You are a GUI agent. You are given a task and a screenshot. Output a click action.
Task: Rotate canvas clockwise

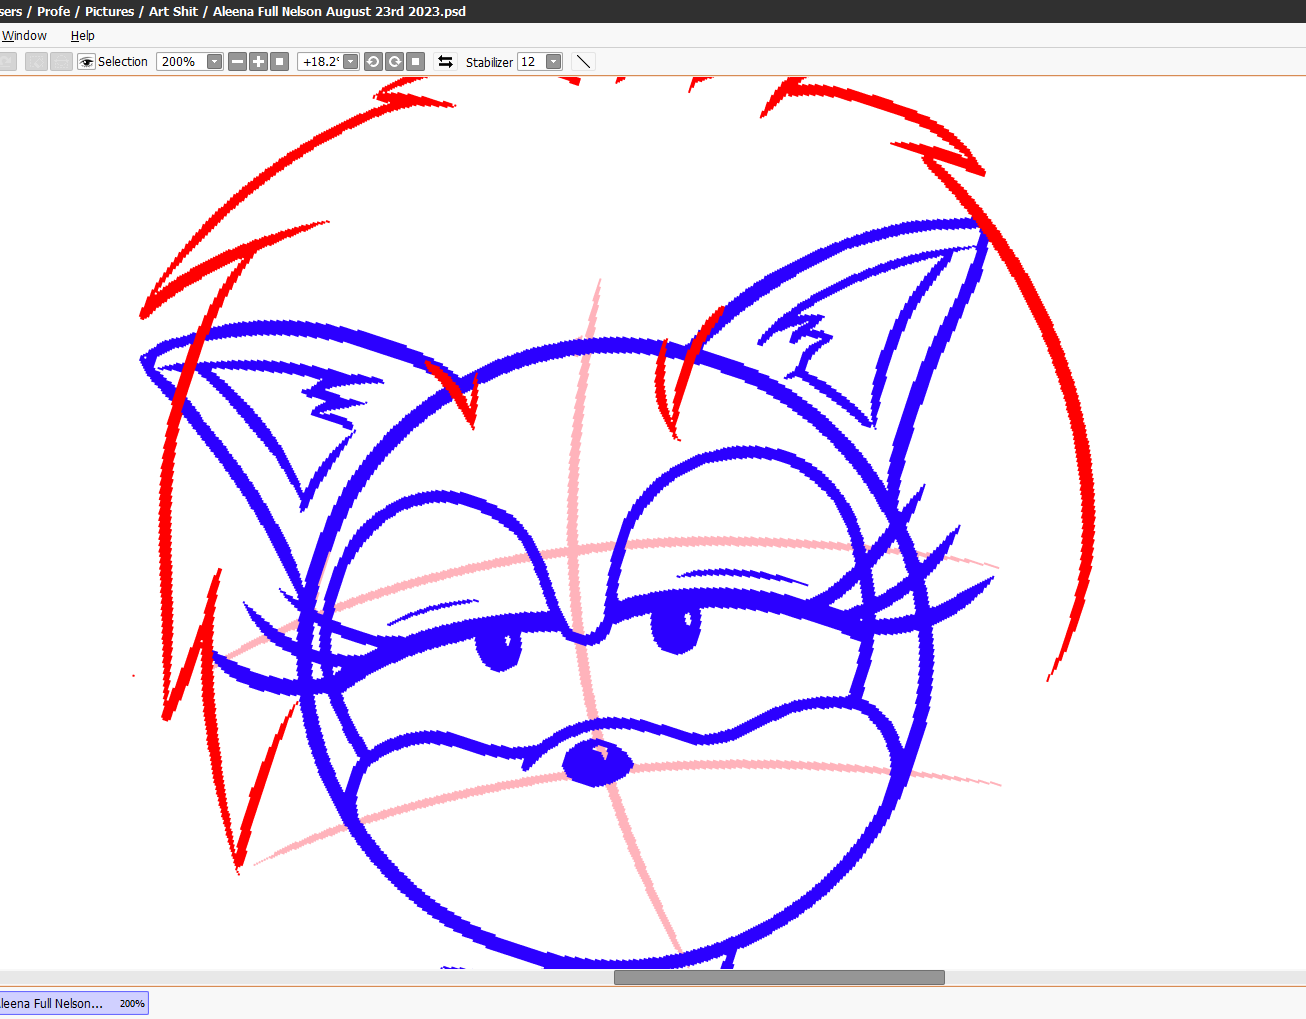click(x=395, y=62)
